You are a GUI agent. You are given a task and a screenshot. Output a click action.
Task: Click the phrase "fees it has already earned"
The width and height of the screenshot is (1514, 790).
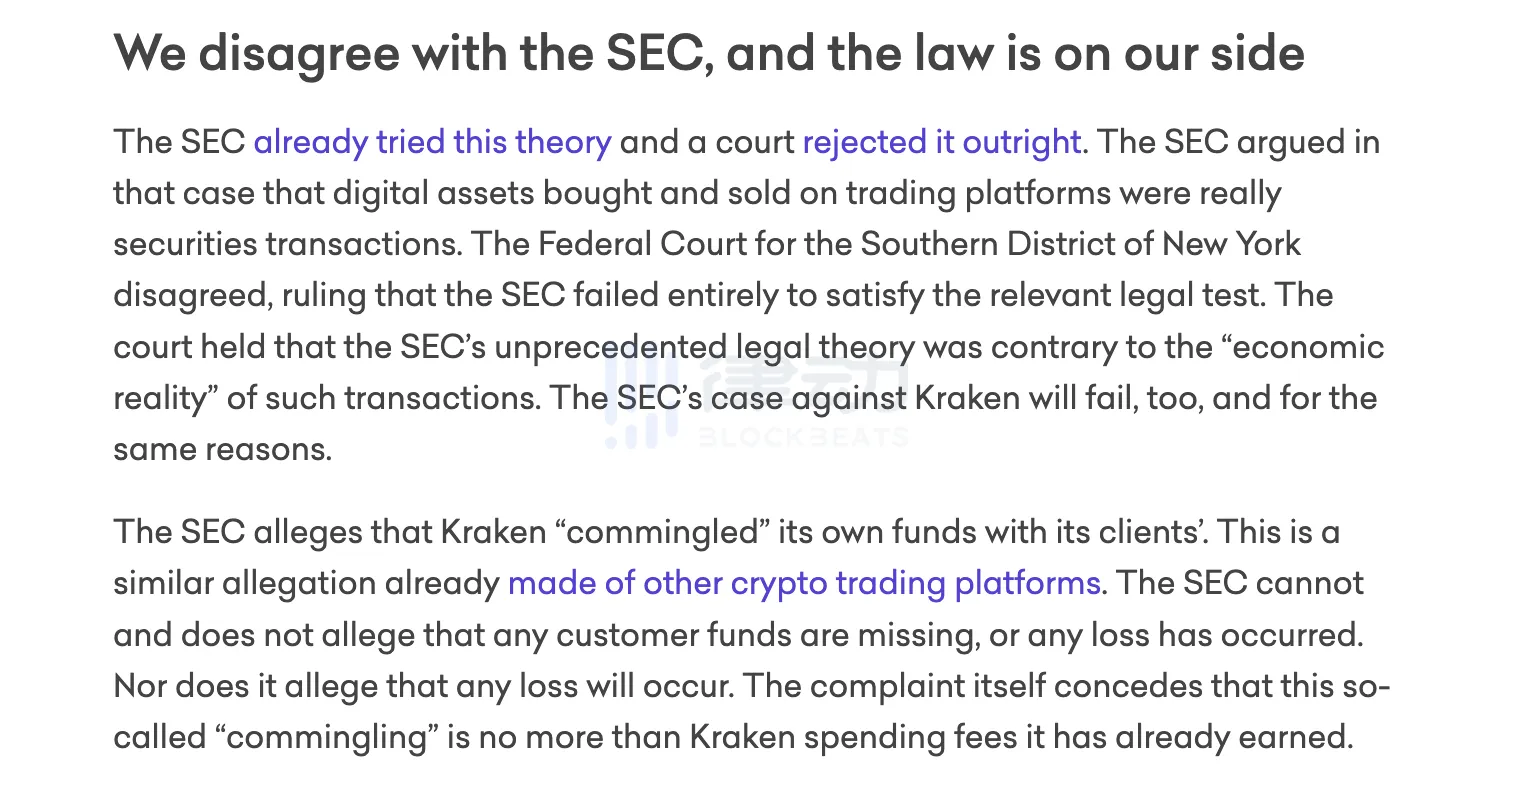click(1139, 737)
